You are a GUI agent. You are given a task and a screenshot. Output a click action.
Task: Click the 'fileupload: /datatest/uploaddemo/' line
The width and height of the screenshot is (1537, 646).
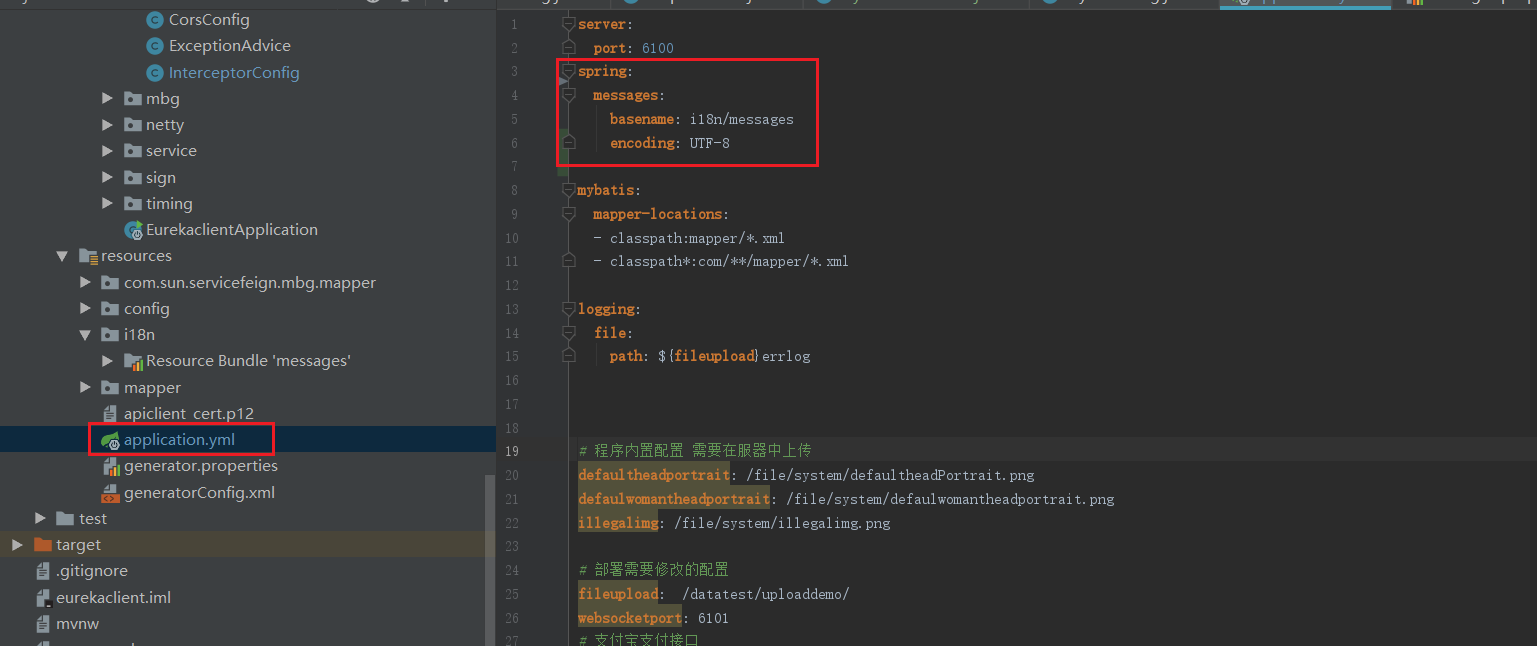pyautogui.click(x=714, y=594)
